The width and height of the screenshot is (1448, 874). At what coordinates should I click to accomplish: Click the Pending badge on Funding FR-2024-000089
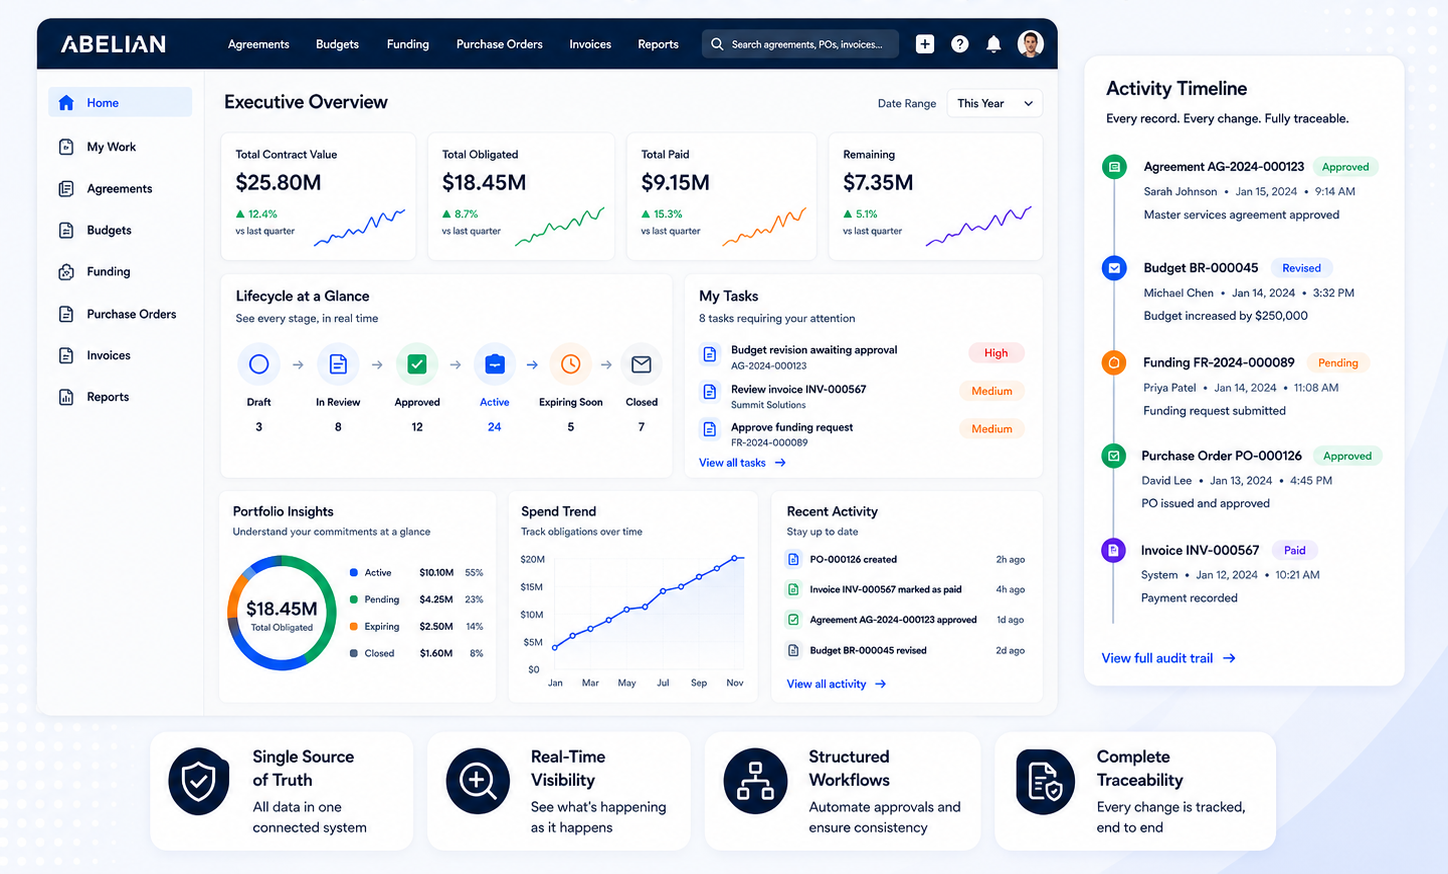1338,363
